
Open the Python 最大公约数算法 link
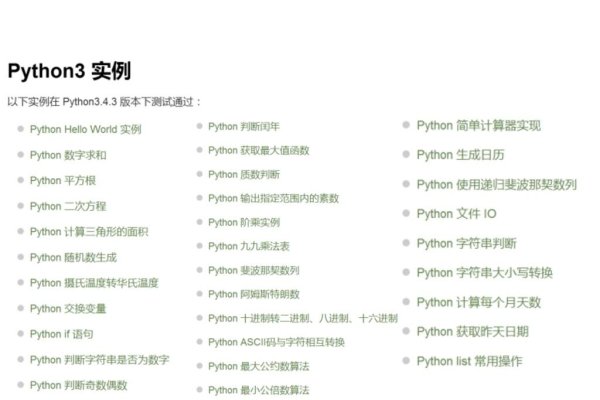coord(259,366)
